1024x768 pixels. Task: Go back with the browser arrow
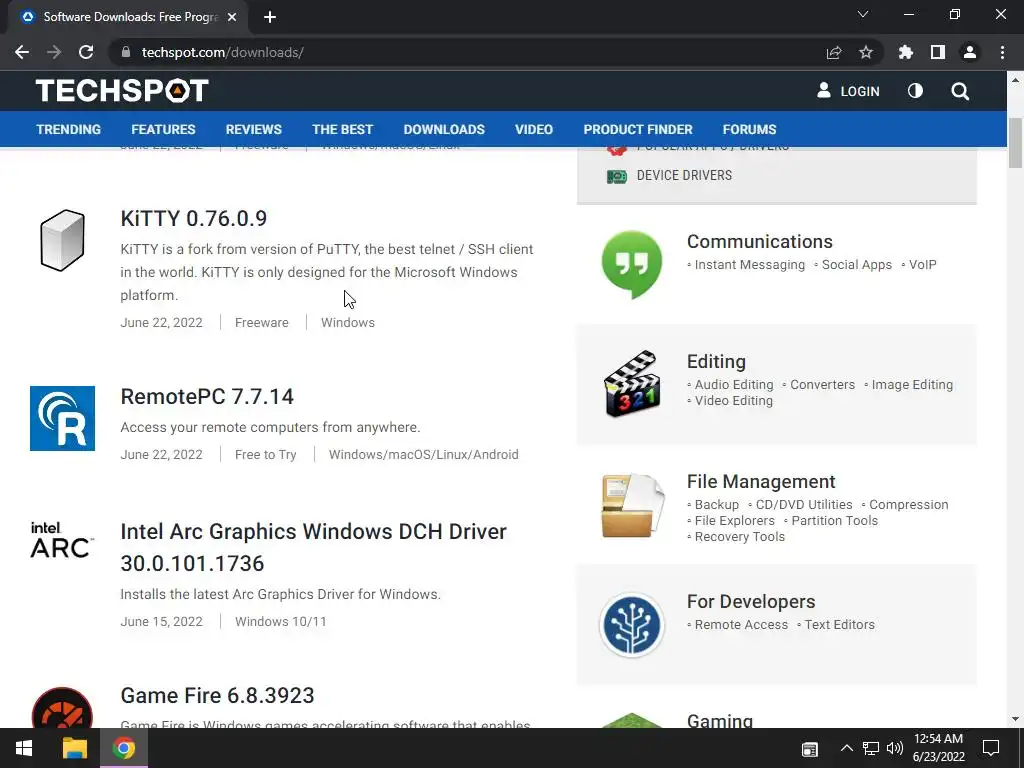tap(22, 52)
